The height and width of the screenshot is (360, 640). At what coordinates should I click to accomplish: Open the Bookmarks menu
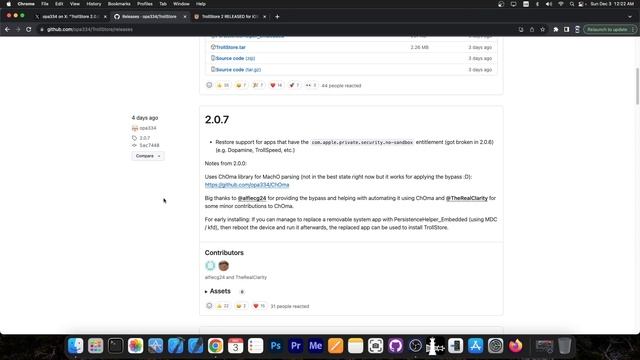pos(119,4)
